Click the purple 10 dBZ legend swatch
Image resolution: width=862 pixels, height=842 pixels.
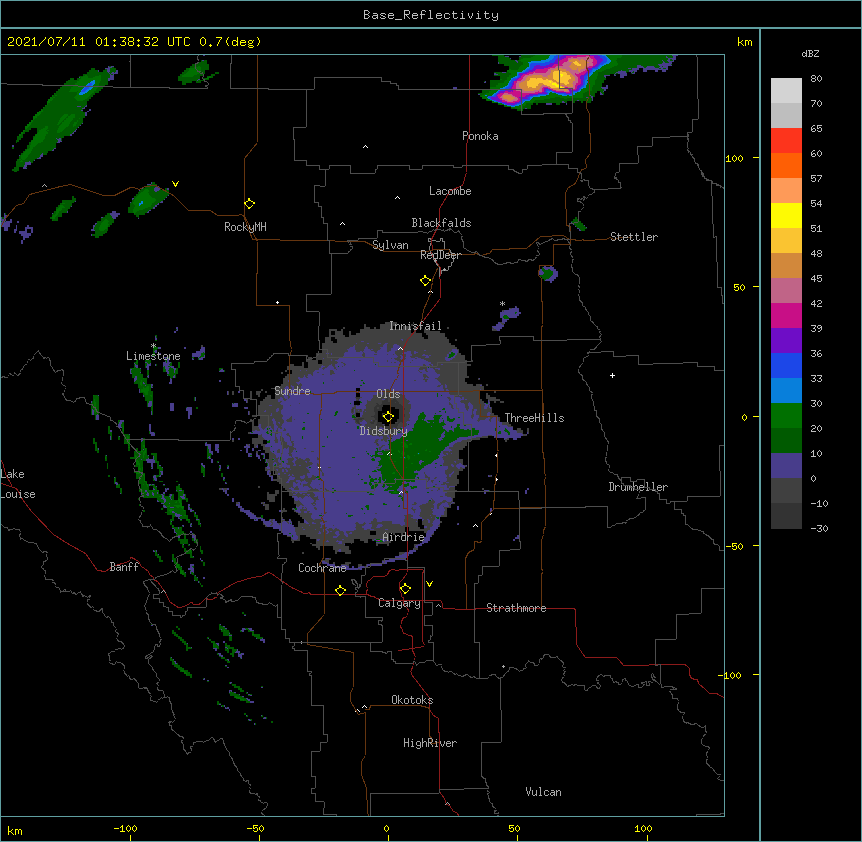[786, 466]
